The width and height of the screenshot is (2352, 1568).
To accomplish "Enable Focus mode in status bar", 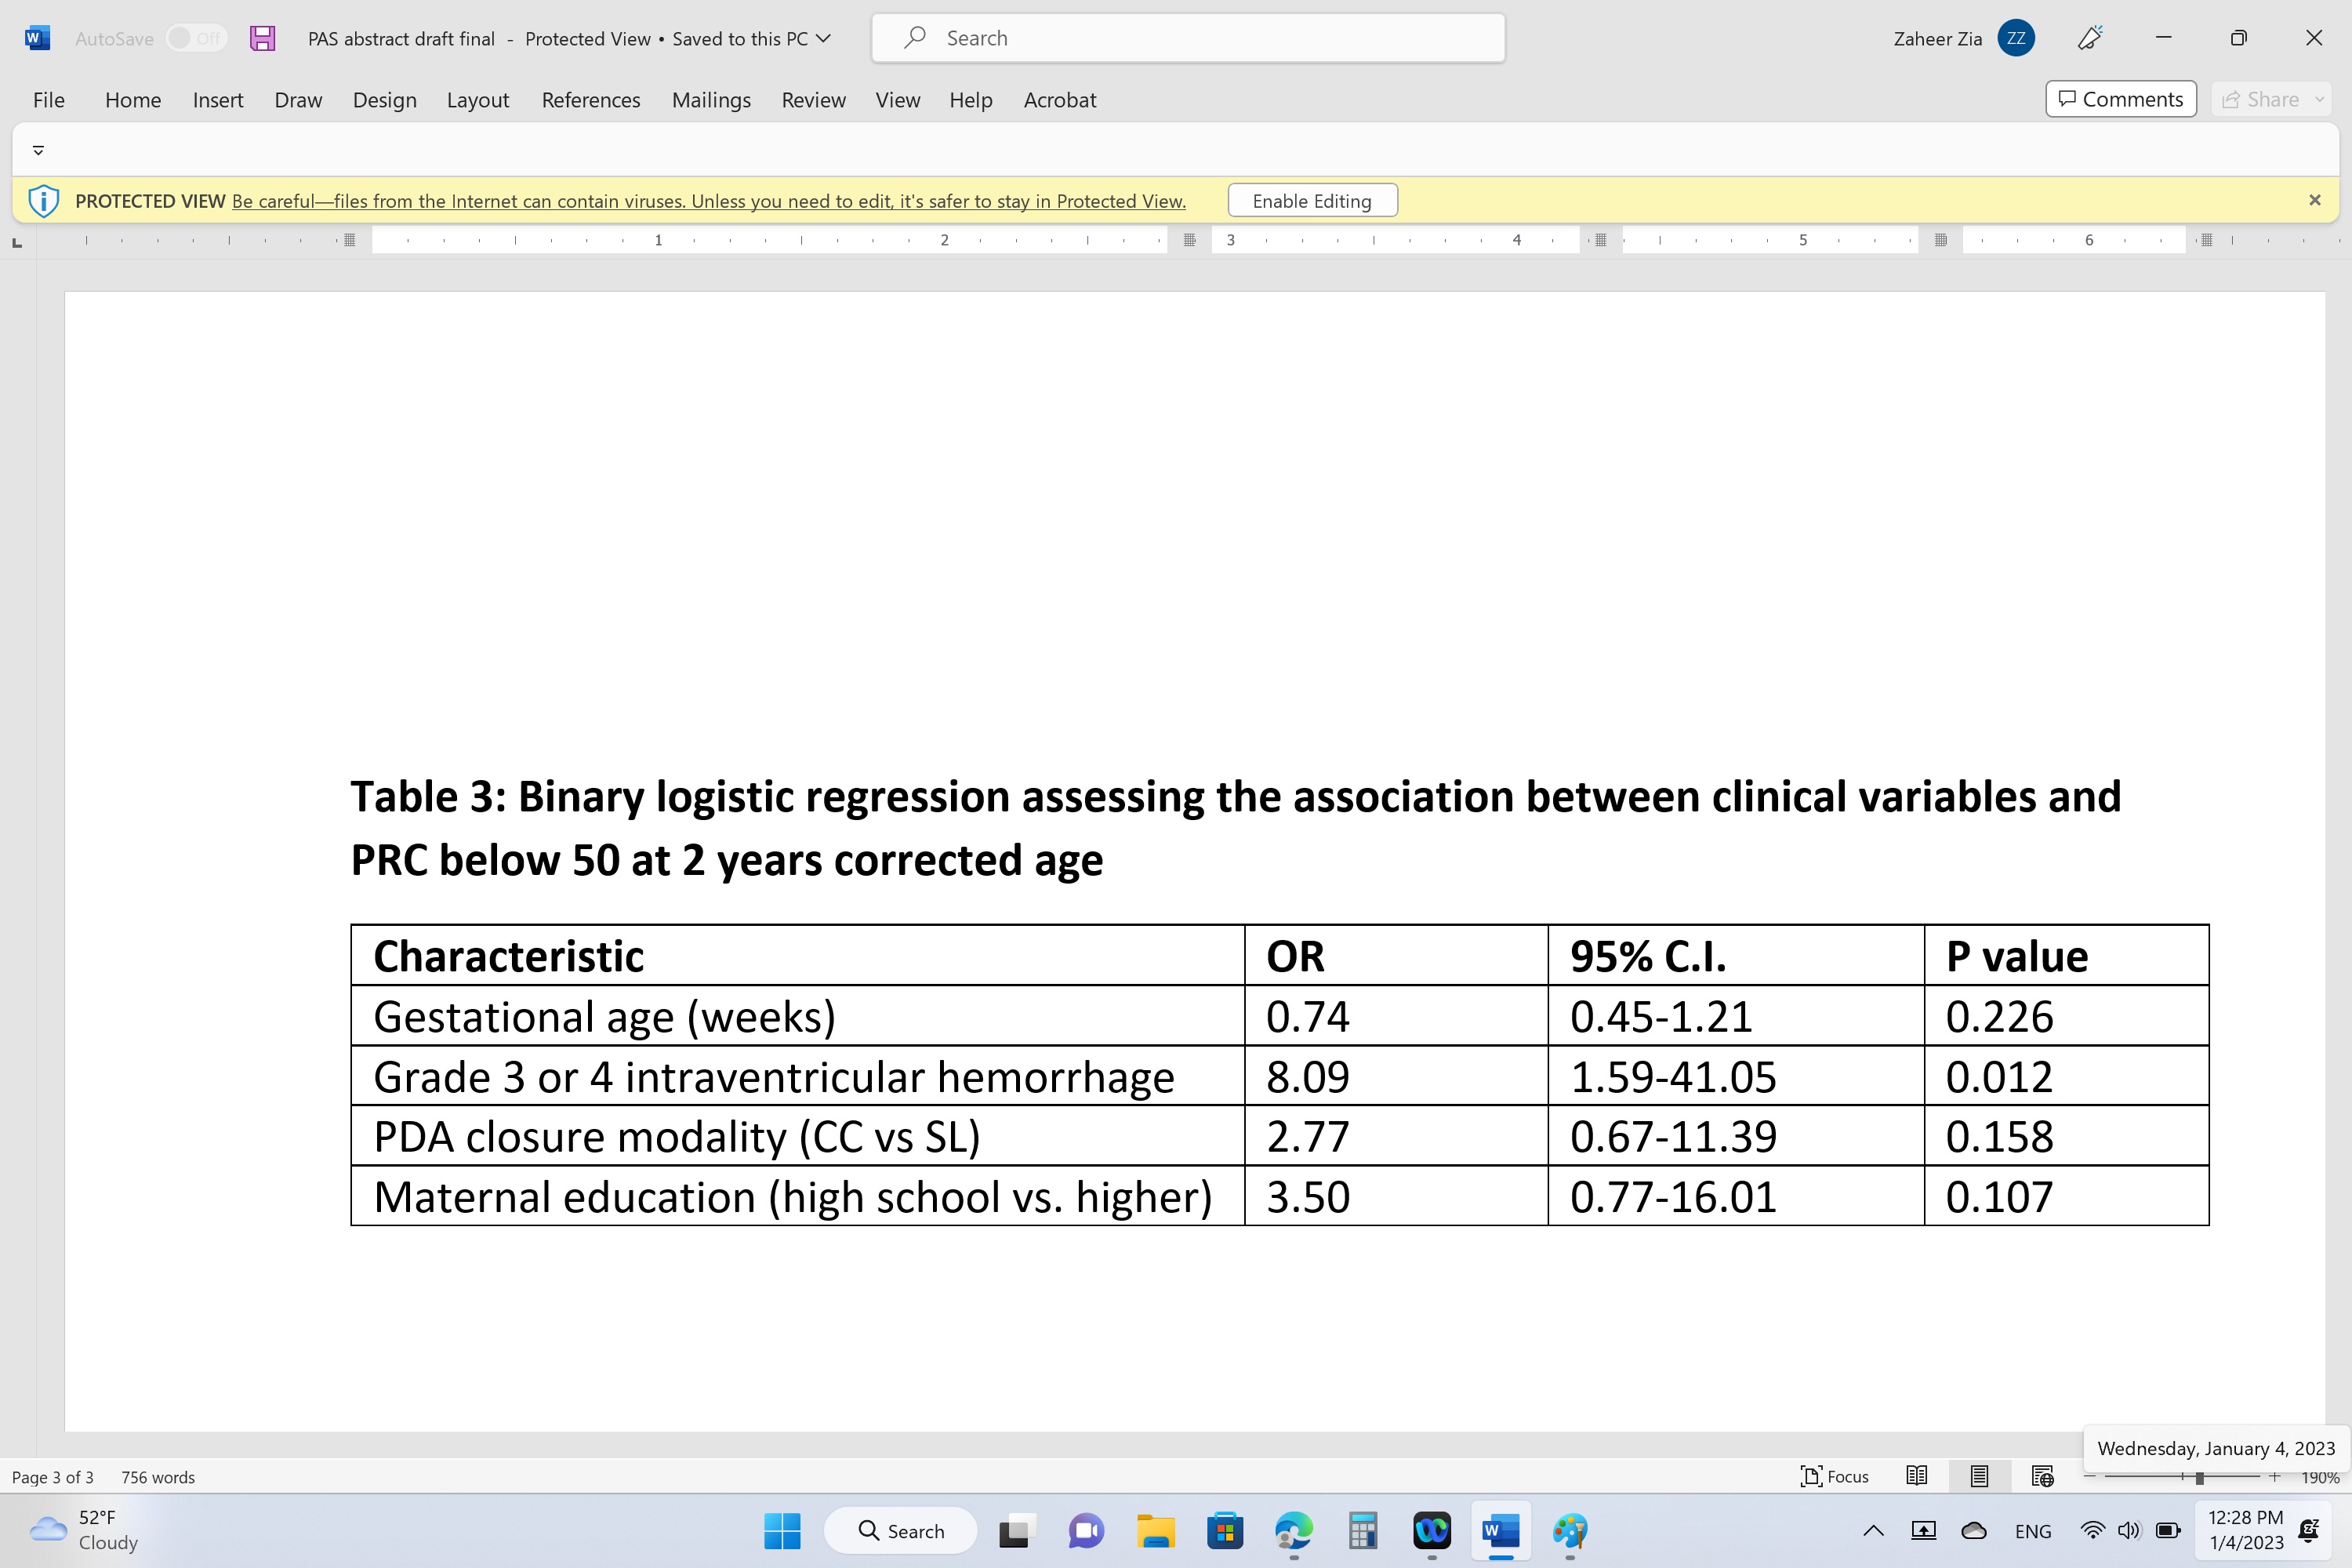I will 1834,1476.
